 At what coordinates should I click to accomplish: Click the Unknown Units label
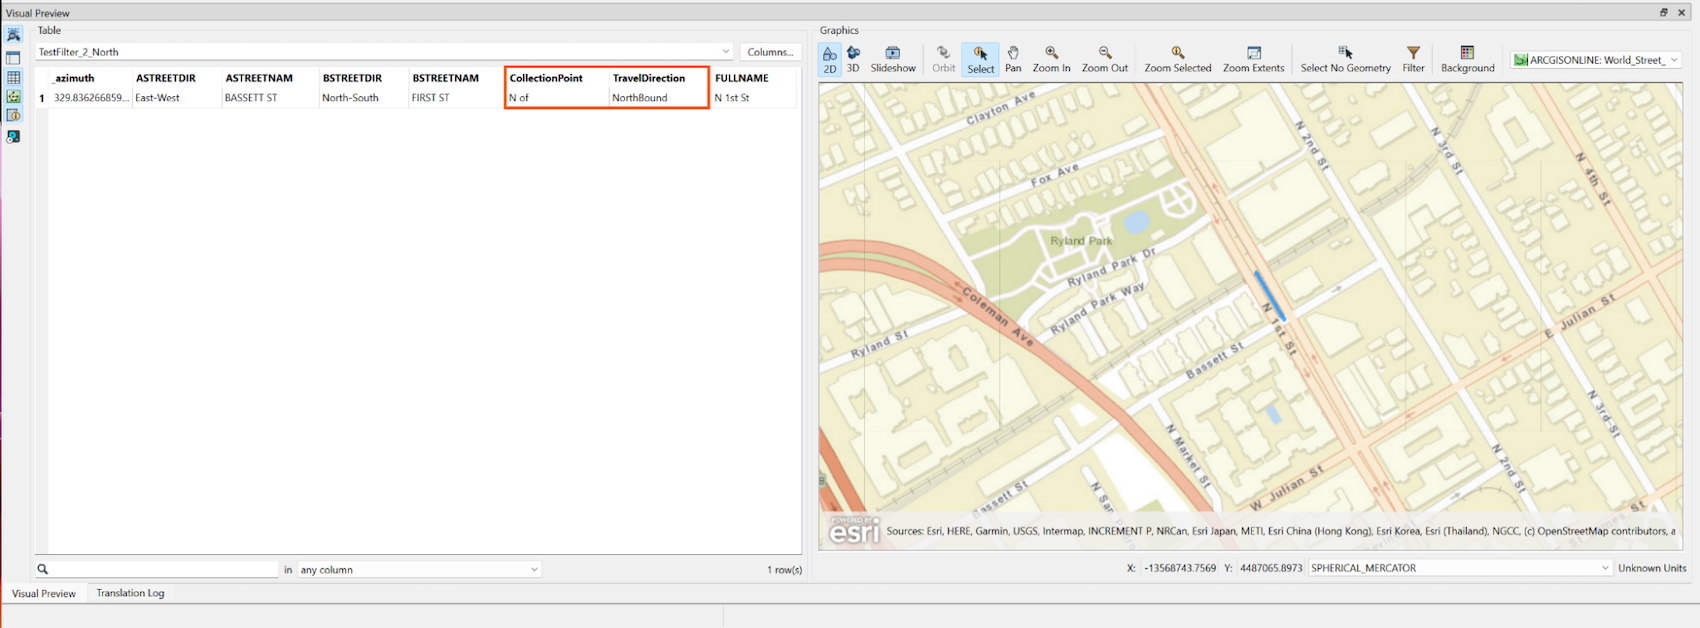click(x=1652, y=568)
